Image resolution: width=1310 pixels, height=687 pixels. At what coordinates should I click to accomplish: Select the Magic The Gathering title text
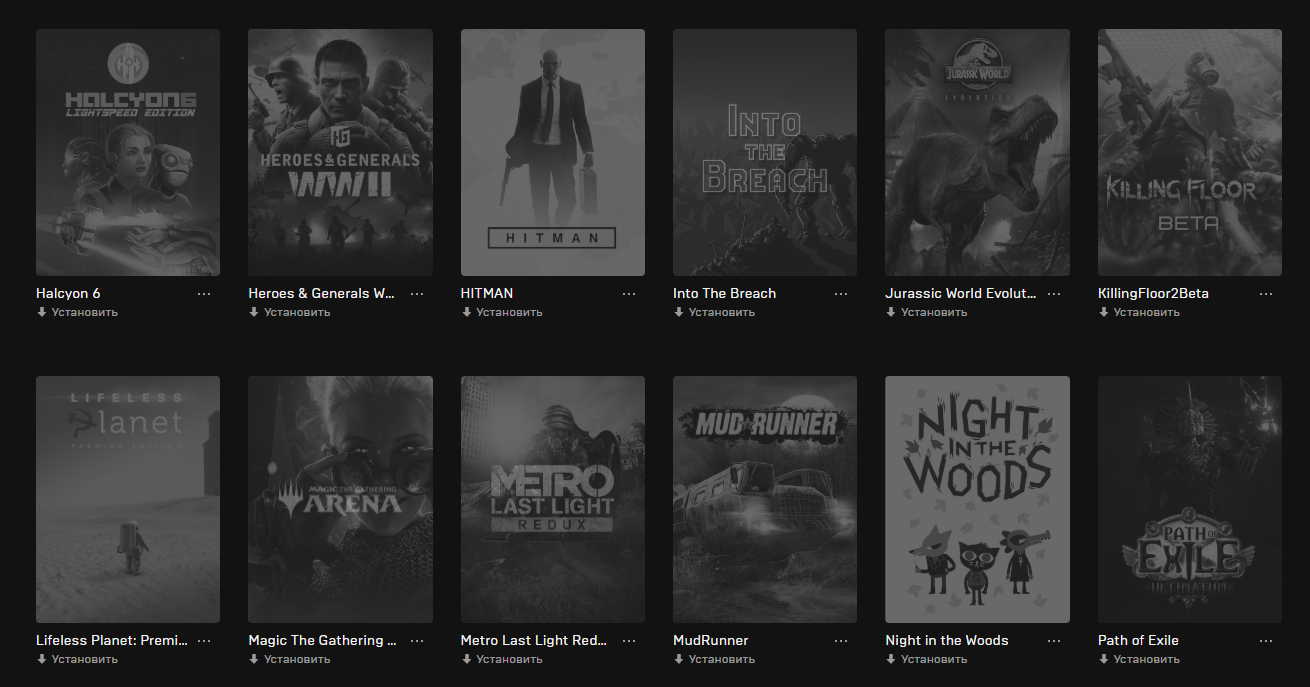pyautogui.click(x=322, y=640)
